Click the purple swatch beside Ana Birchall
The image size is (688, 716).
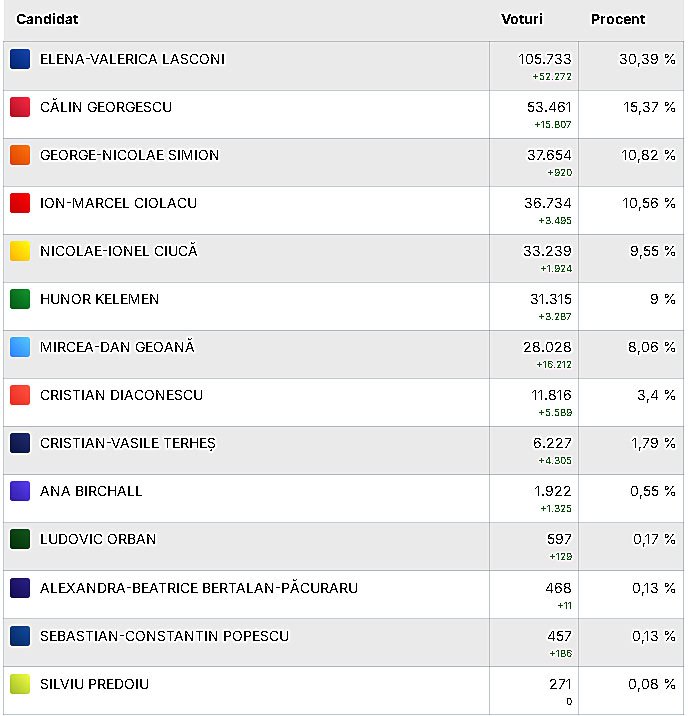[20, 491]
